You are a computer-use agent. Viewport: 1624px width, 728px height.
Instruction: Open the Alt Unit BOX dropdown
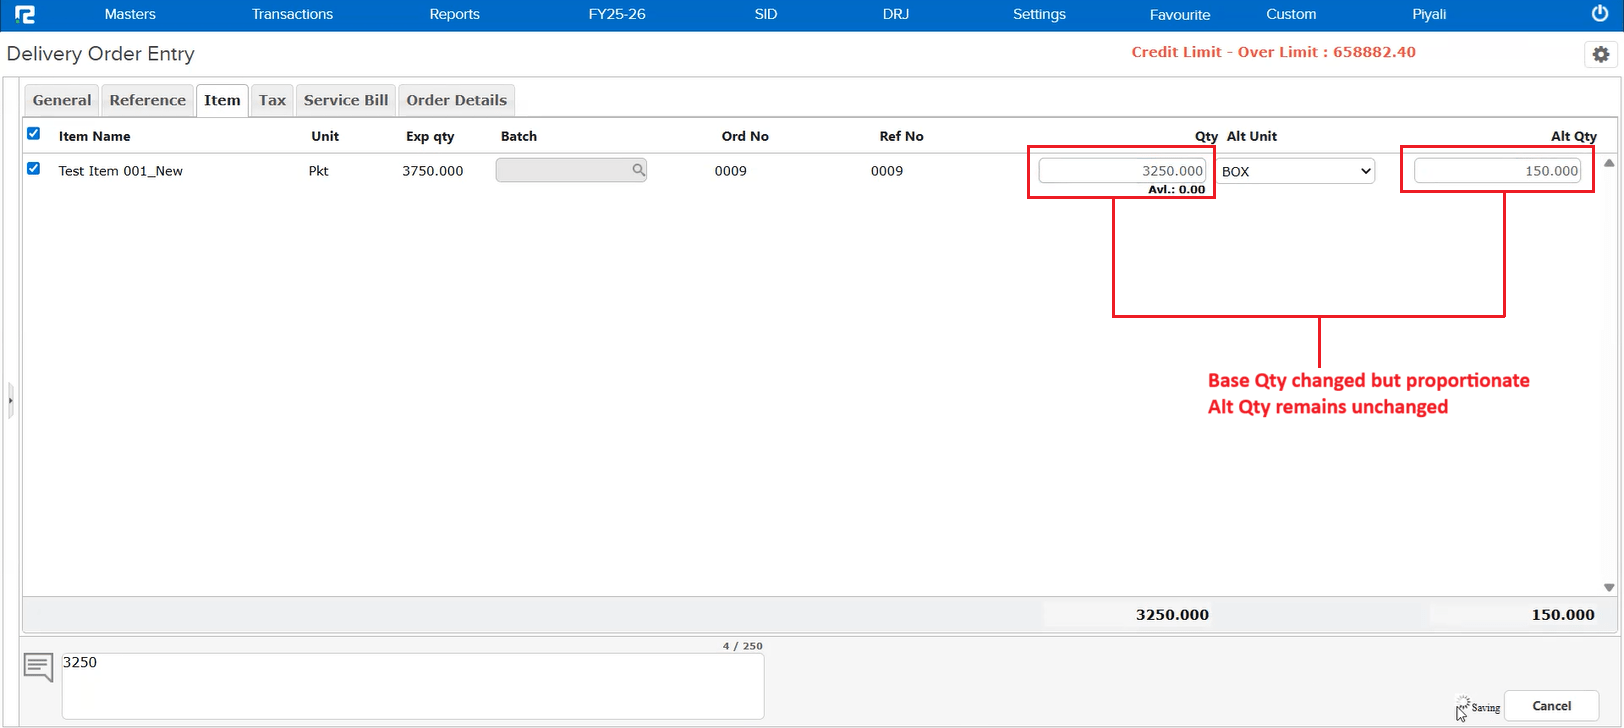pos(1296,171)
